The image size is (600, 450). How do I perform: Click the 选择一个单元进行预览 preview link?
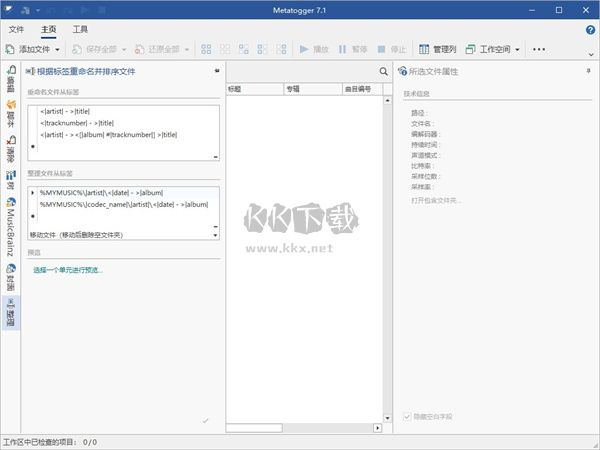(x=68, y=270)
